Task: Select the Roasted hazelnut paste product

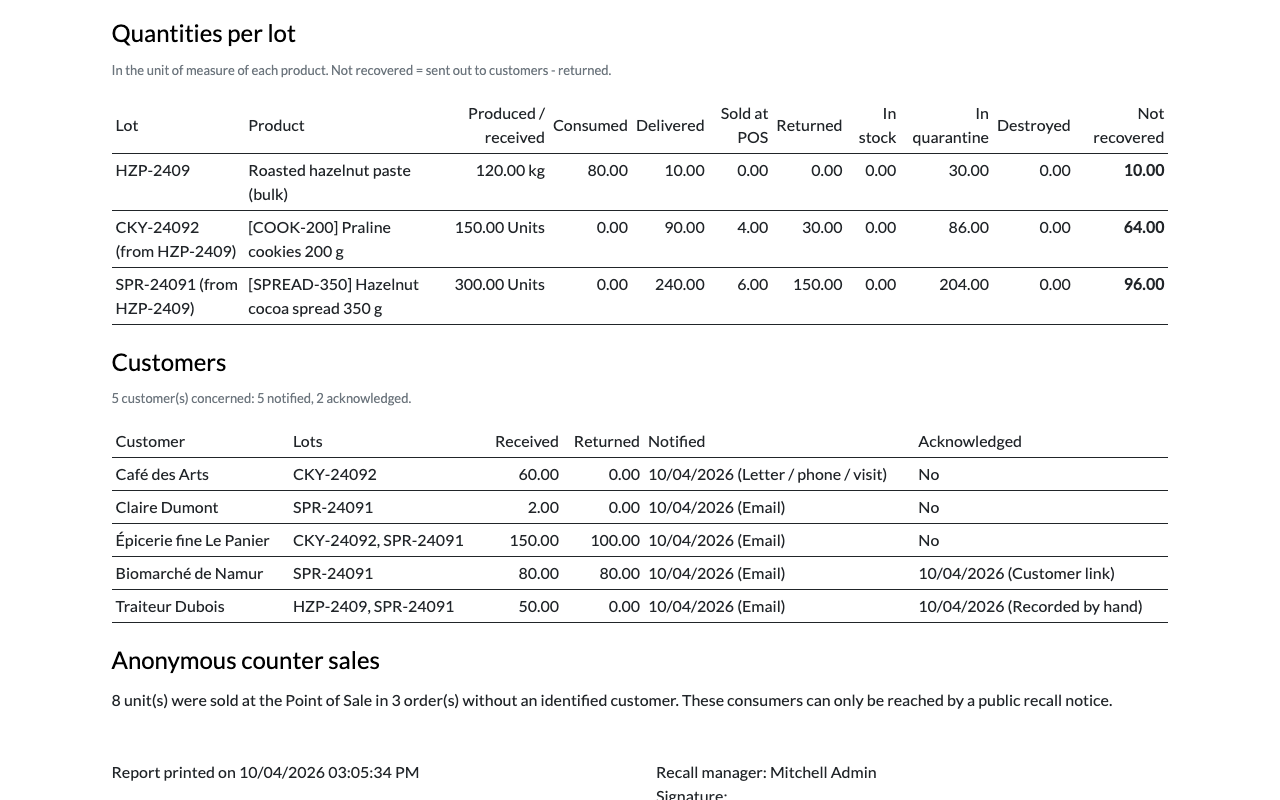Action: click(x=329, y=182)
